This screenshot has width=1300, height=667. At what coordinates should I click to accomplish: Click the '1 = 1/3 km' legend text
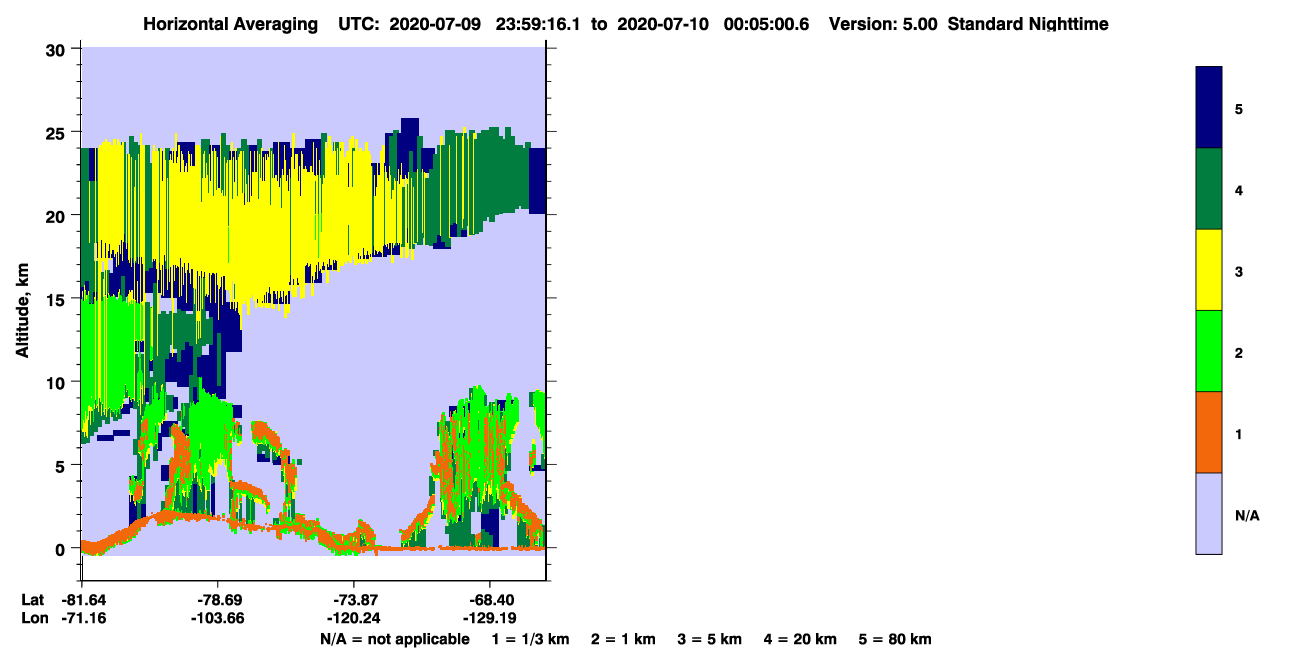click(531, 639)
